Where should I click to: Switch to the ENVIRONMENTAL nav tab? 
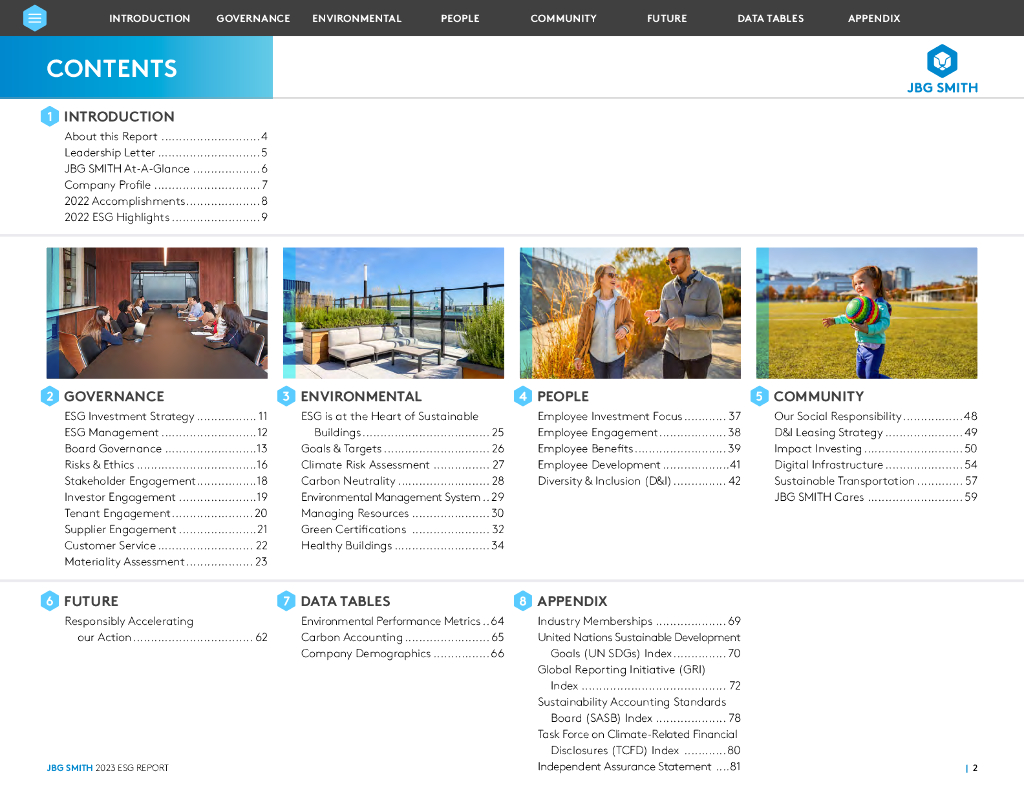click(357, 18)
